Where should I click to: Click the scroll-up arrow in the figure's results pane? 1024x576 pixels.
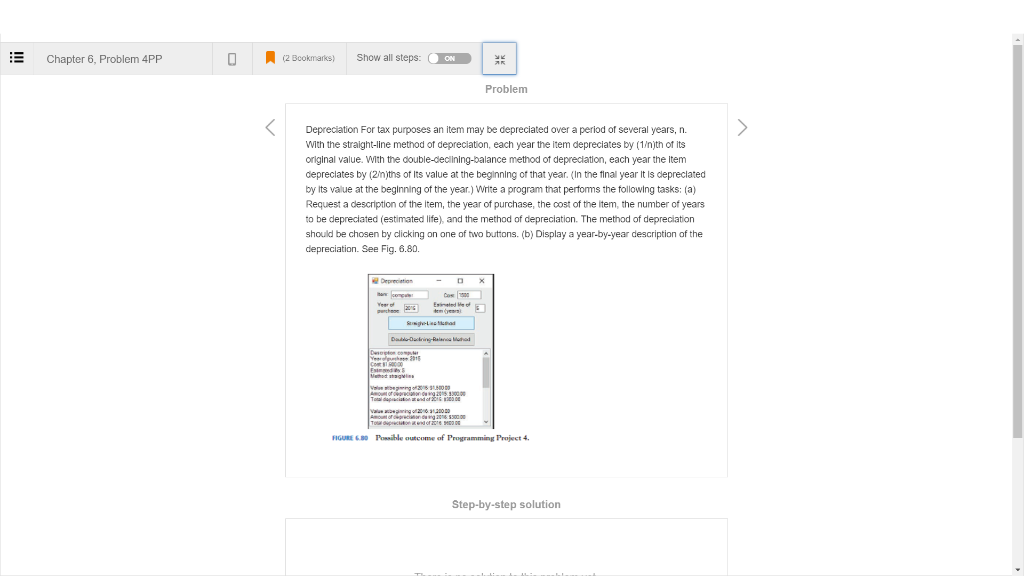pos(486,354)
